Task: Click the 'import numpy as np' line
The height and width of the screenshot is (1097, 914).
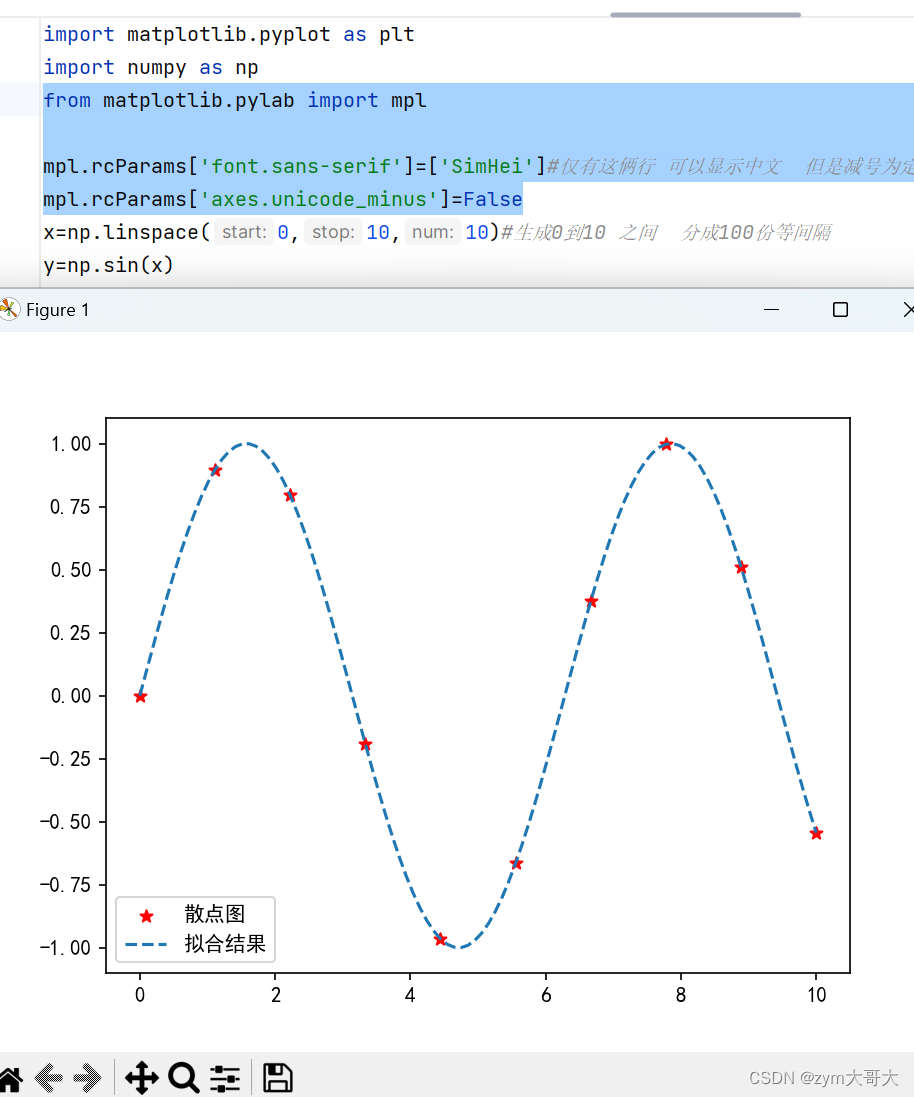Action: pos(150,67)
